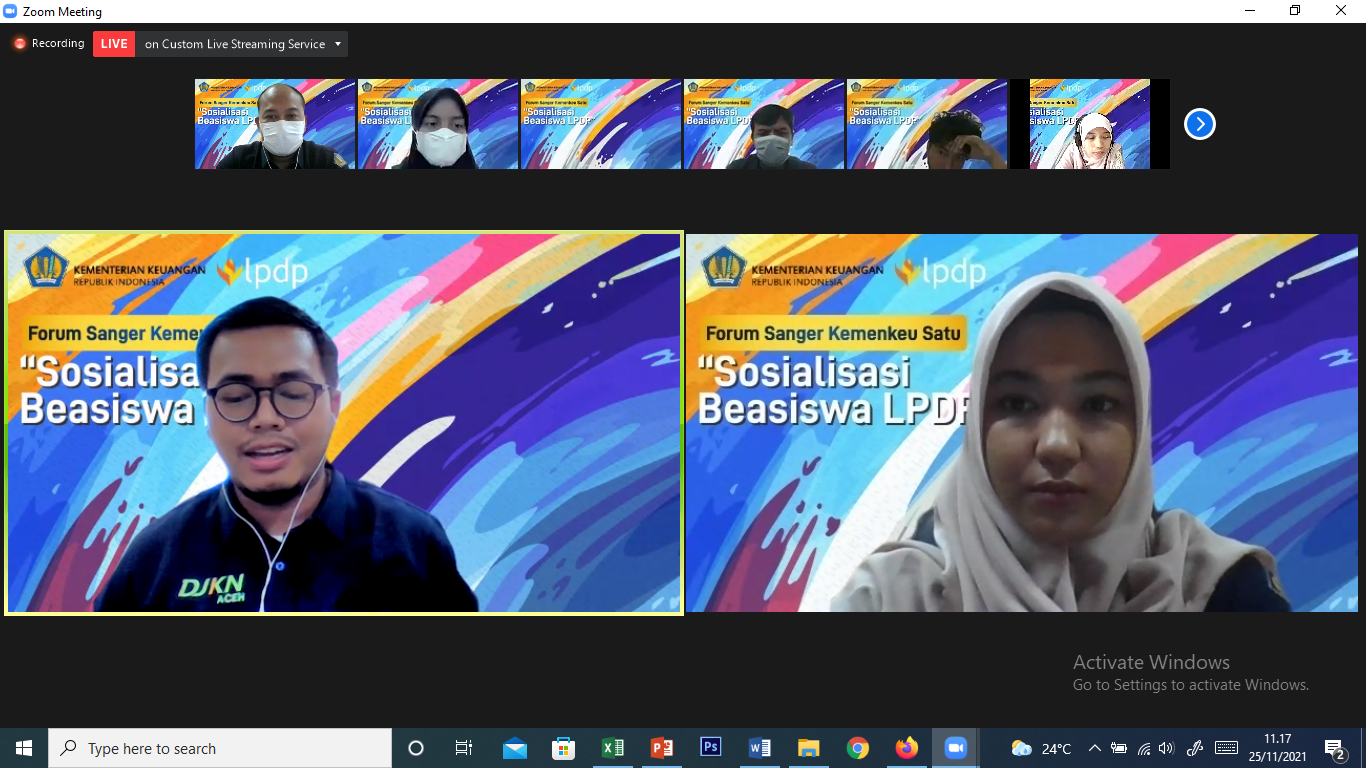Screen dimensions: 1366x768
Task: Expand the Custom Live Streaming Service dropdown
Action: [339, 44]
